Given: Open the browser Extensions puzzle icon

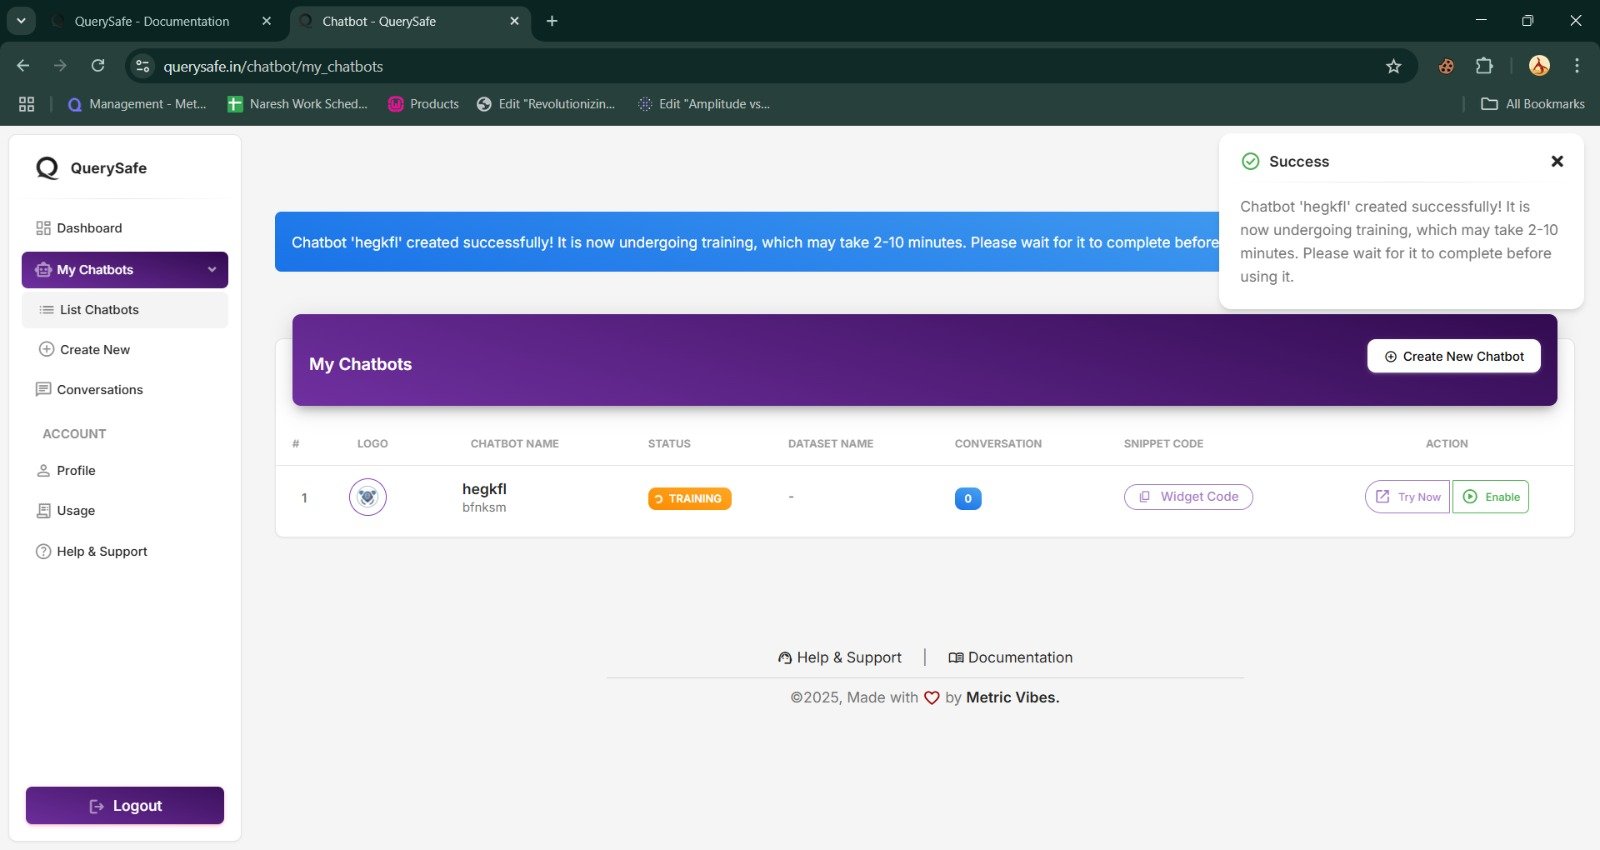Looking at the screenshot, I should (x=1484, y=67).
